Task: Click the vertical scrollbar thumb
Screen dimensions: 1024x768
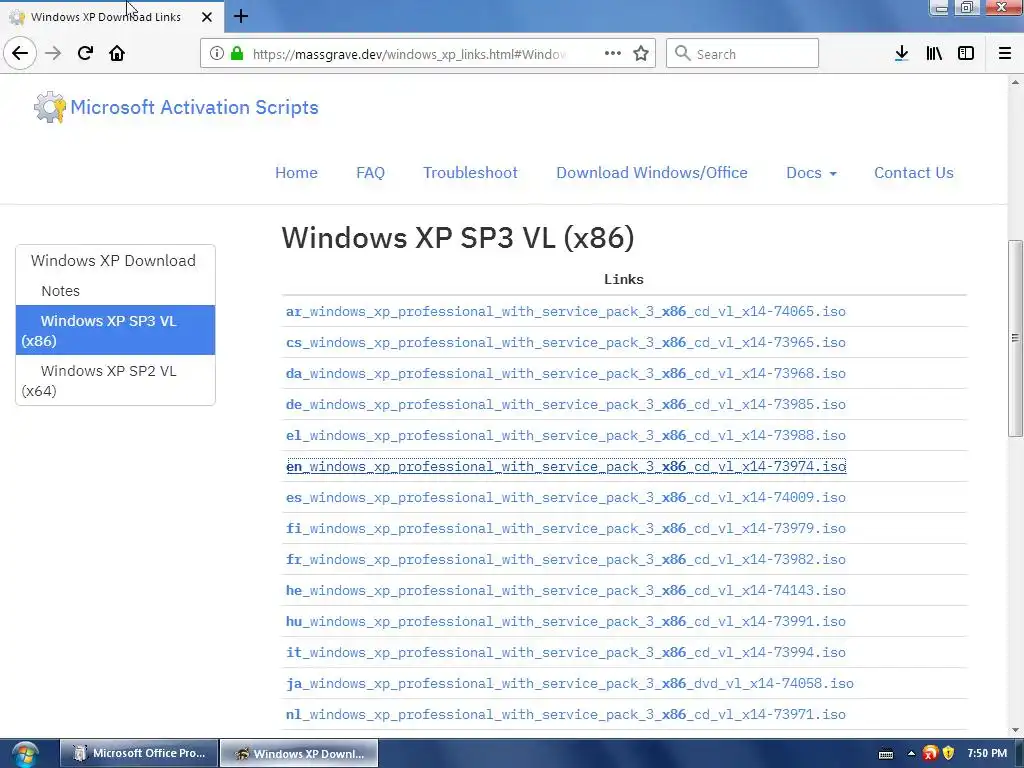Action: coord(1015,338)
